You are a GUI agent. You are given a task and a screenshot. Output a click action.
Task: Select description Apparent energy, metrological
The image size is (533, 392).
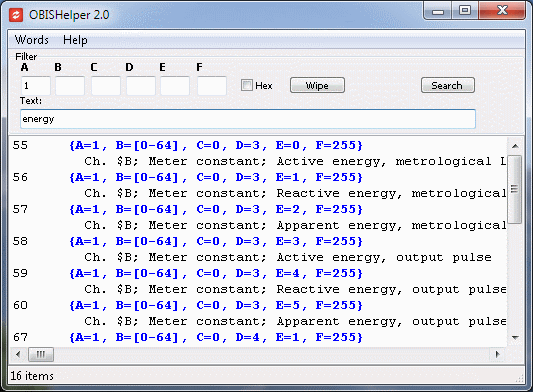[295, 225]
